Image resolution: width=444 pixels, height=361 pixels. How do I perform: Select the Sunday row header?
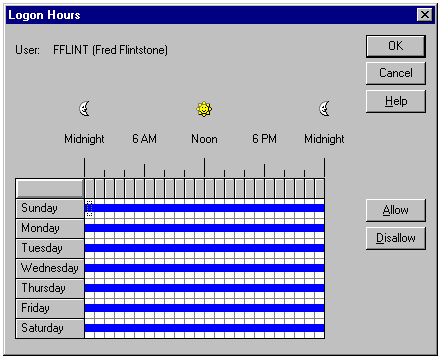(50, 209)
